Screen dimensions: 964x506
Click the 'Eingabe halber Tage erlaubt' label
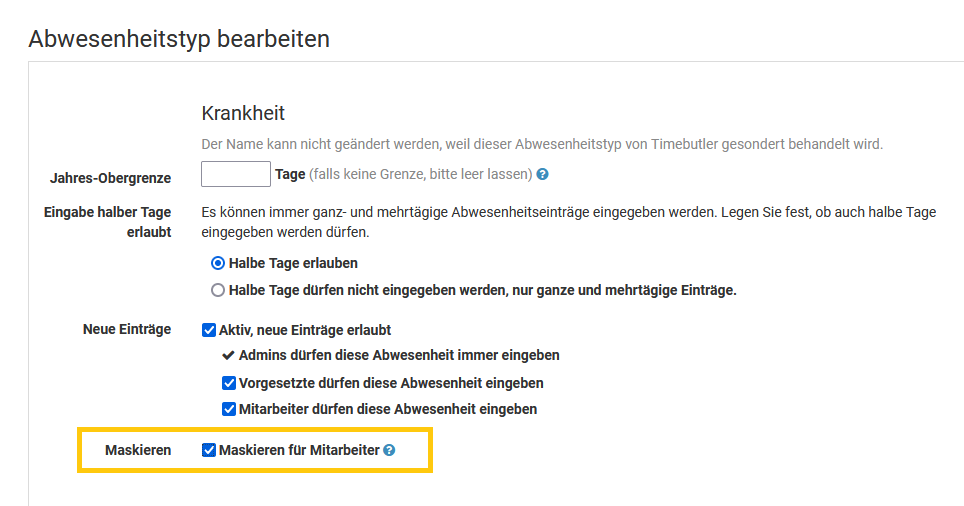[108, 221]
